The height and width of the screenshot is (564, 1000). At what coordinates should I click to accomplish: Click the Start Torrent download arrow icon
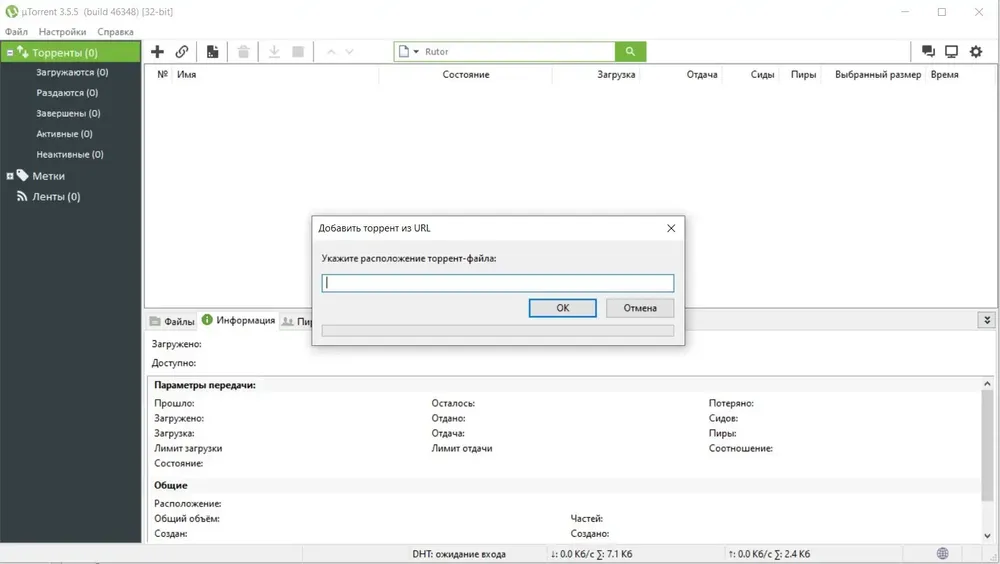coord(274,52)
